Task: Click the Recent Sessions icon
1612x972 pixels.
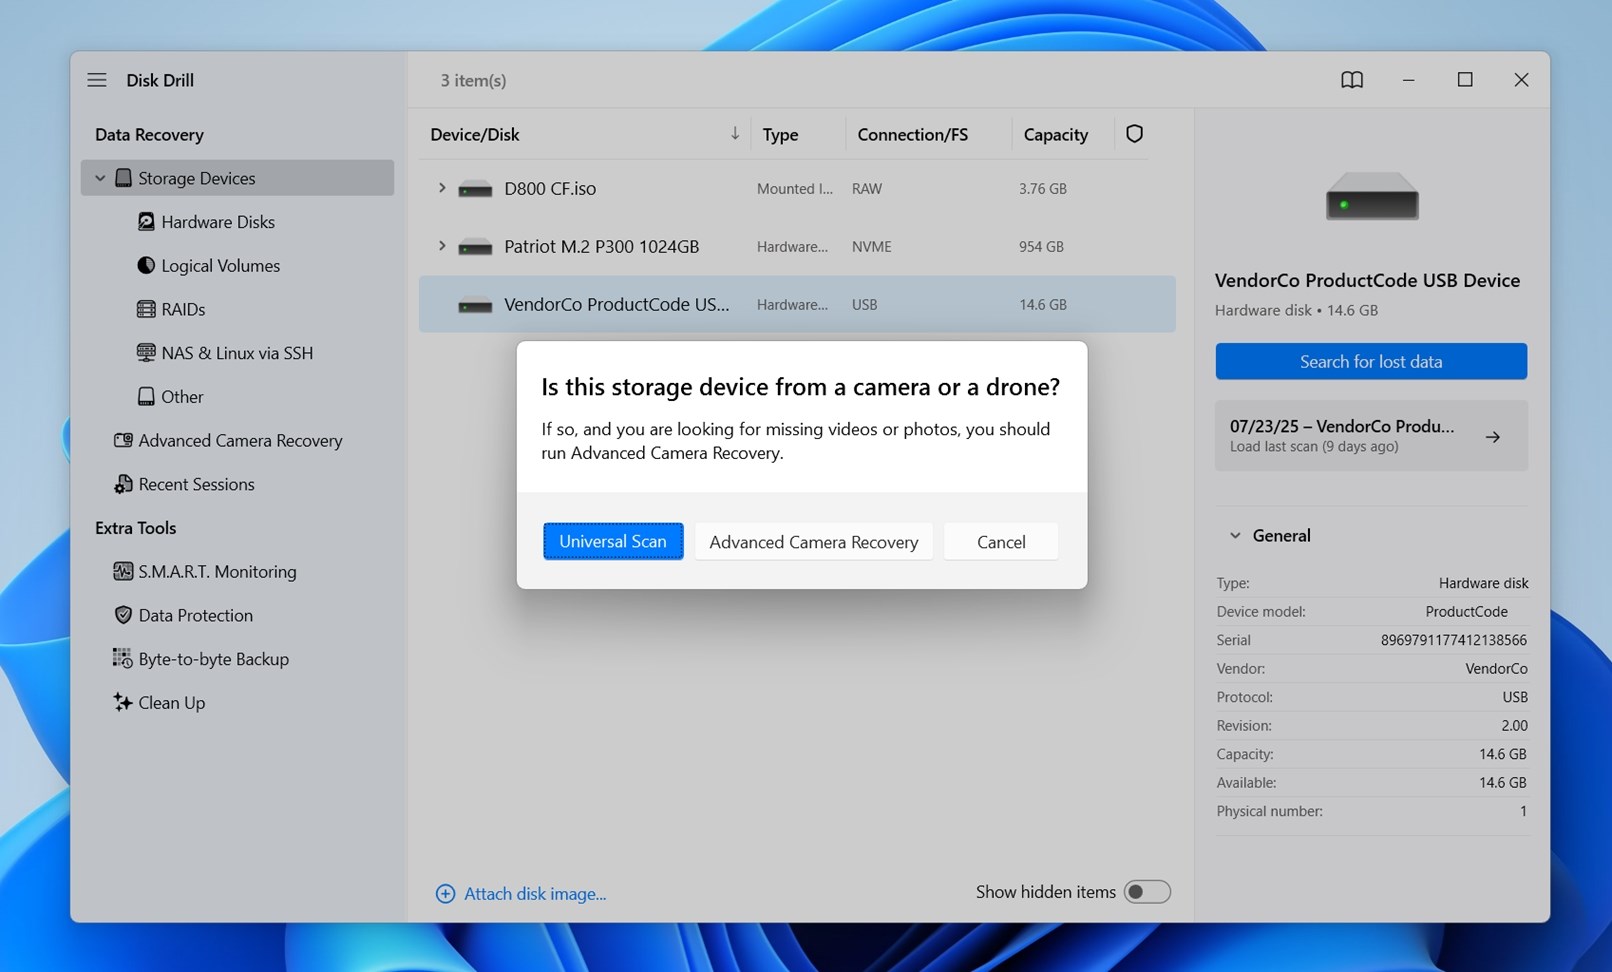Action: click(123, 484)
